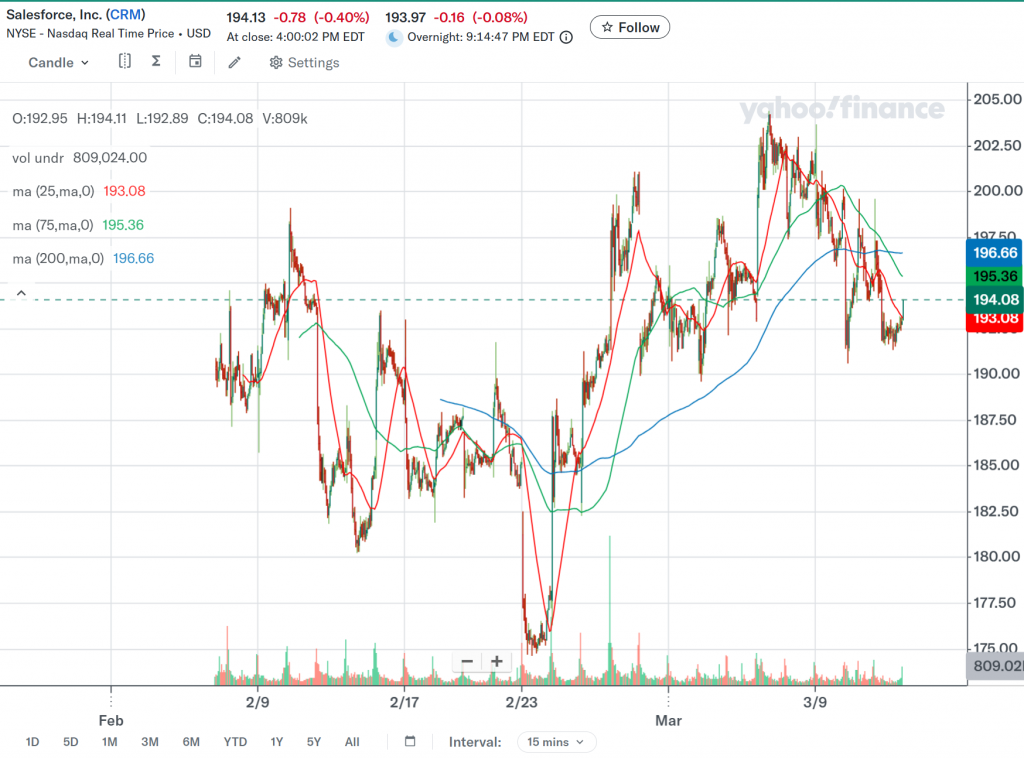Image resolution: width=1024 pixels, height=759 pixels.
Task: Toggle Follow for Salesforce stock
Action: point(629,27)
